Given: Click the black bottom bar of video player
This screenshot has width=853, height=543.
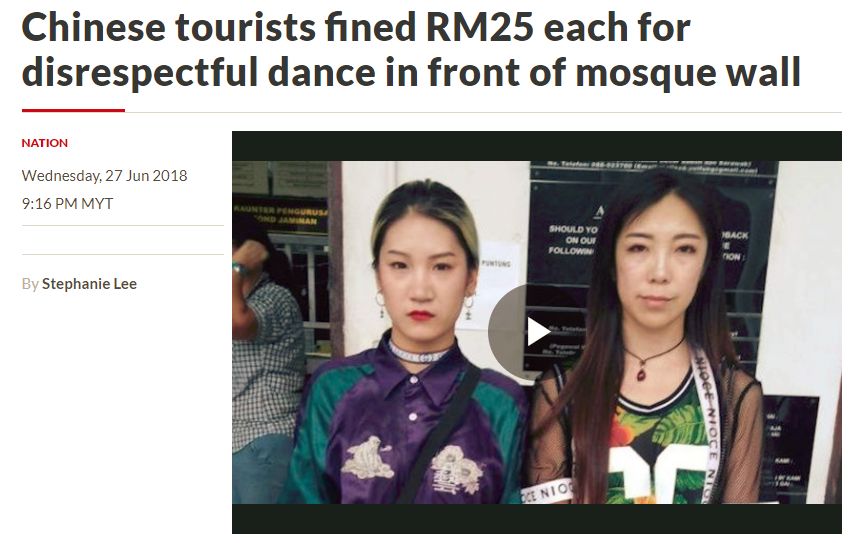Looking at the screenshot, I should click(x=536, y=519).
